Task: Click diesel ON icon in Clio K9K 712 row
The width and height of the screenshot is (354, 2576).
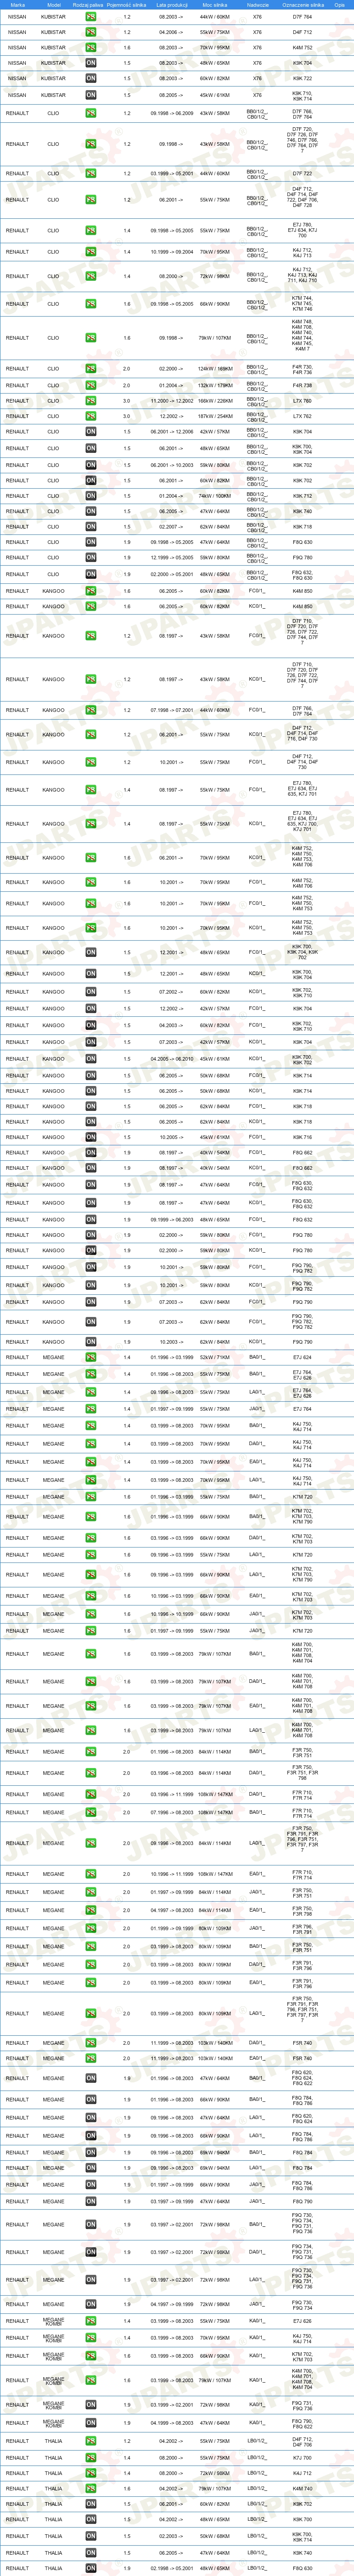Action: [91, 496]
